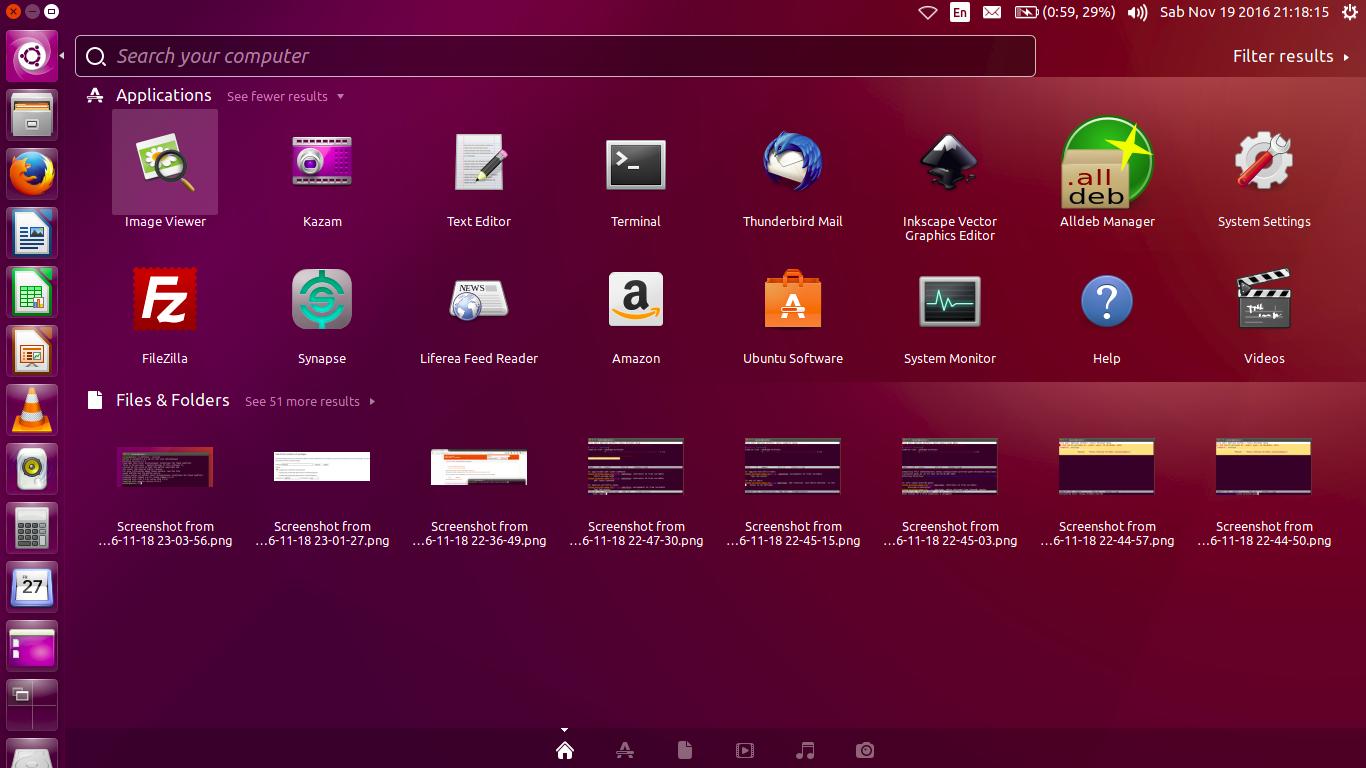The width and height of the screenshot is (1366, 768).
Task: Open the messaging envelope indicator
Action: (x=991, y=12)
